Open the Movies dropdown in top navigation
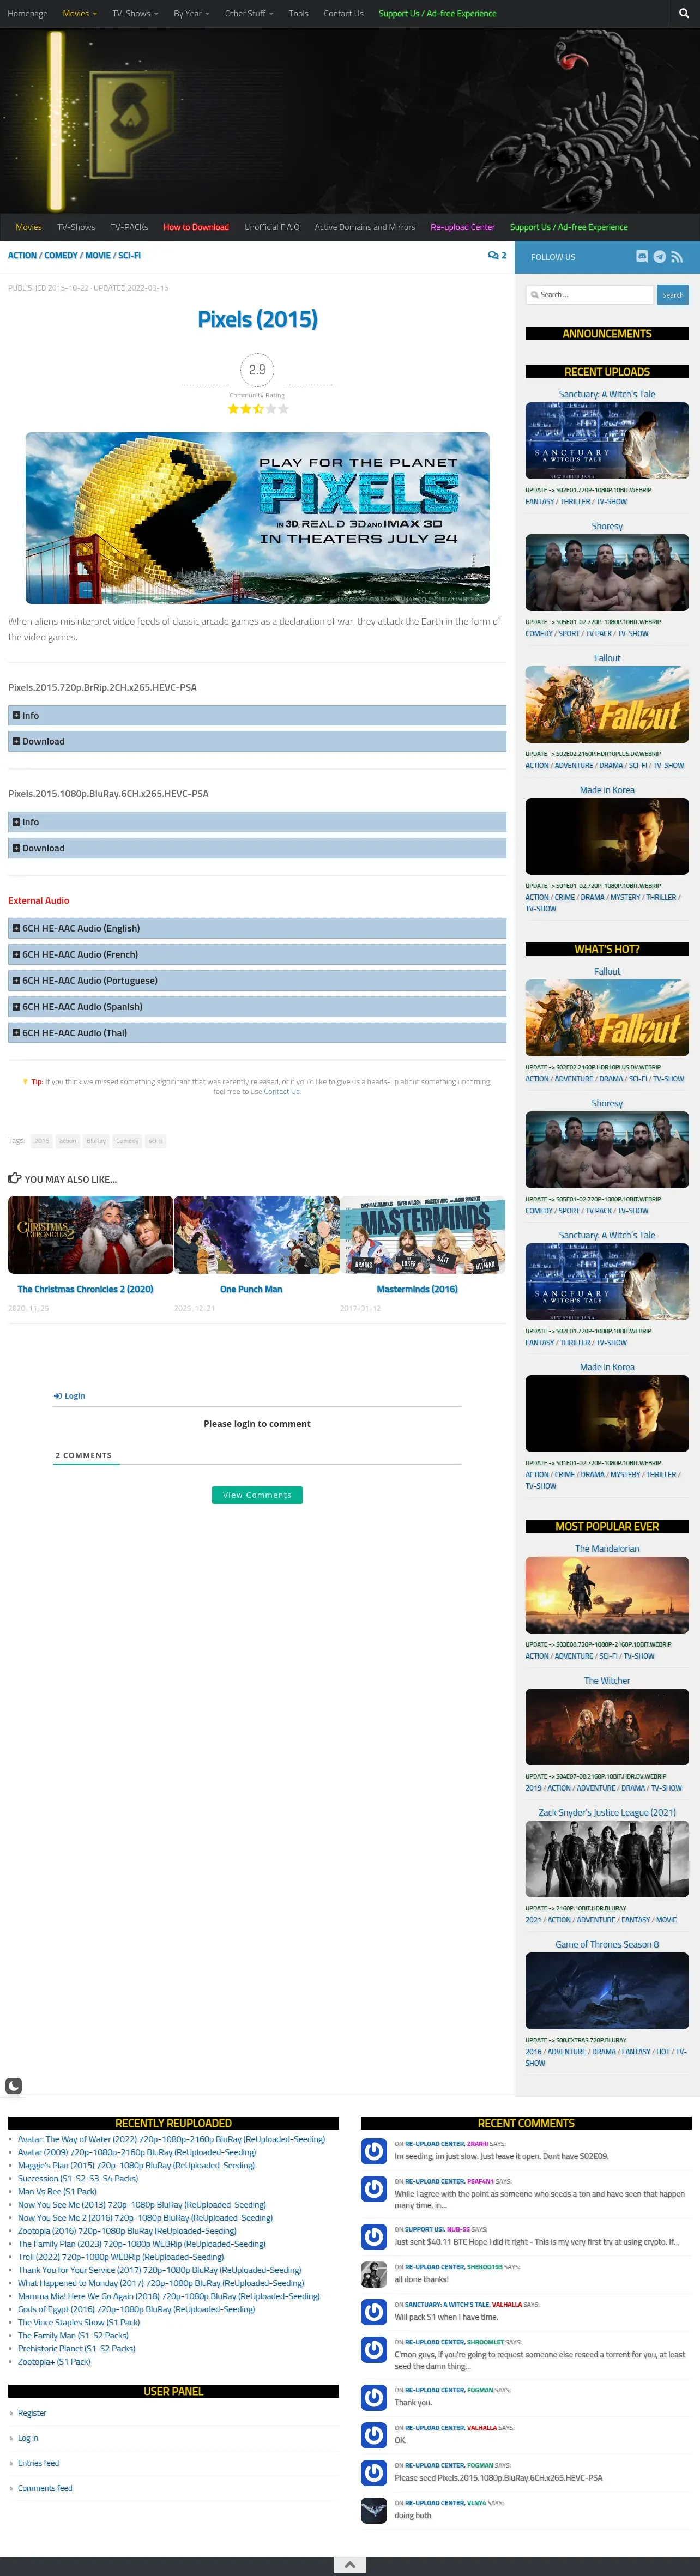 80,14
